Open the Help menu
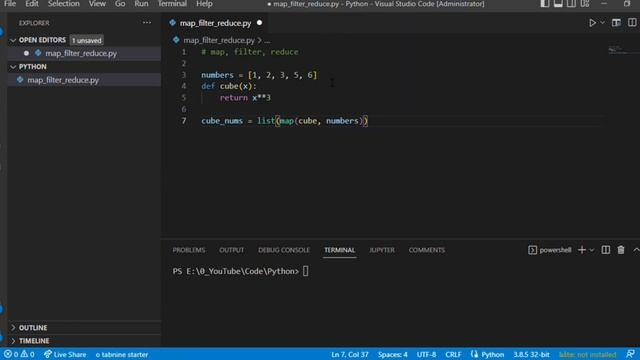 tap(204, 4)
